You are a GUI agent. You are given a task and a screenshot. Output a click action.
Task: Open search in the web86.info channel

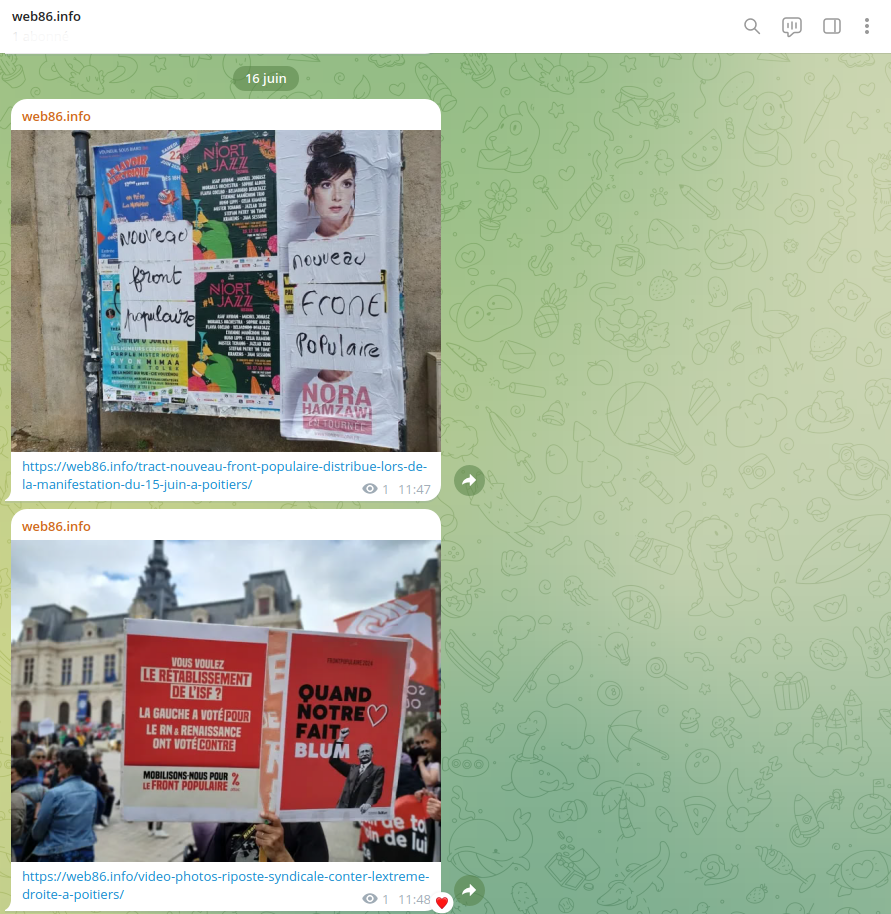(x=752, y=26)
